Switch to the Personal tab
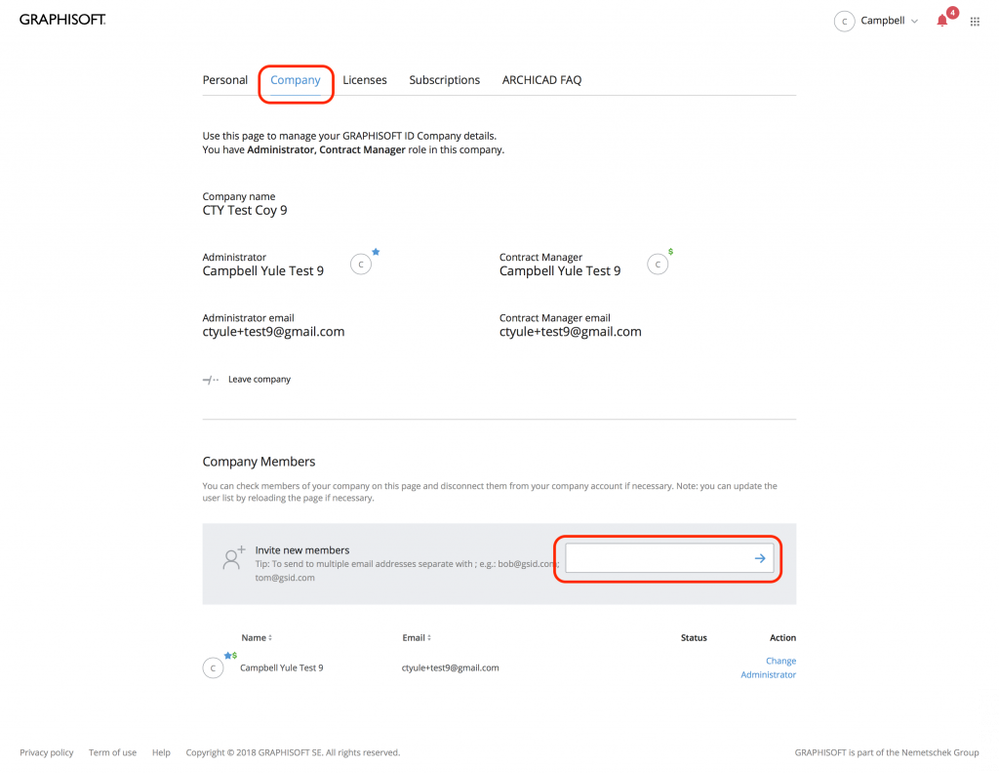 coord(225,80)
